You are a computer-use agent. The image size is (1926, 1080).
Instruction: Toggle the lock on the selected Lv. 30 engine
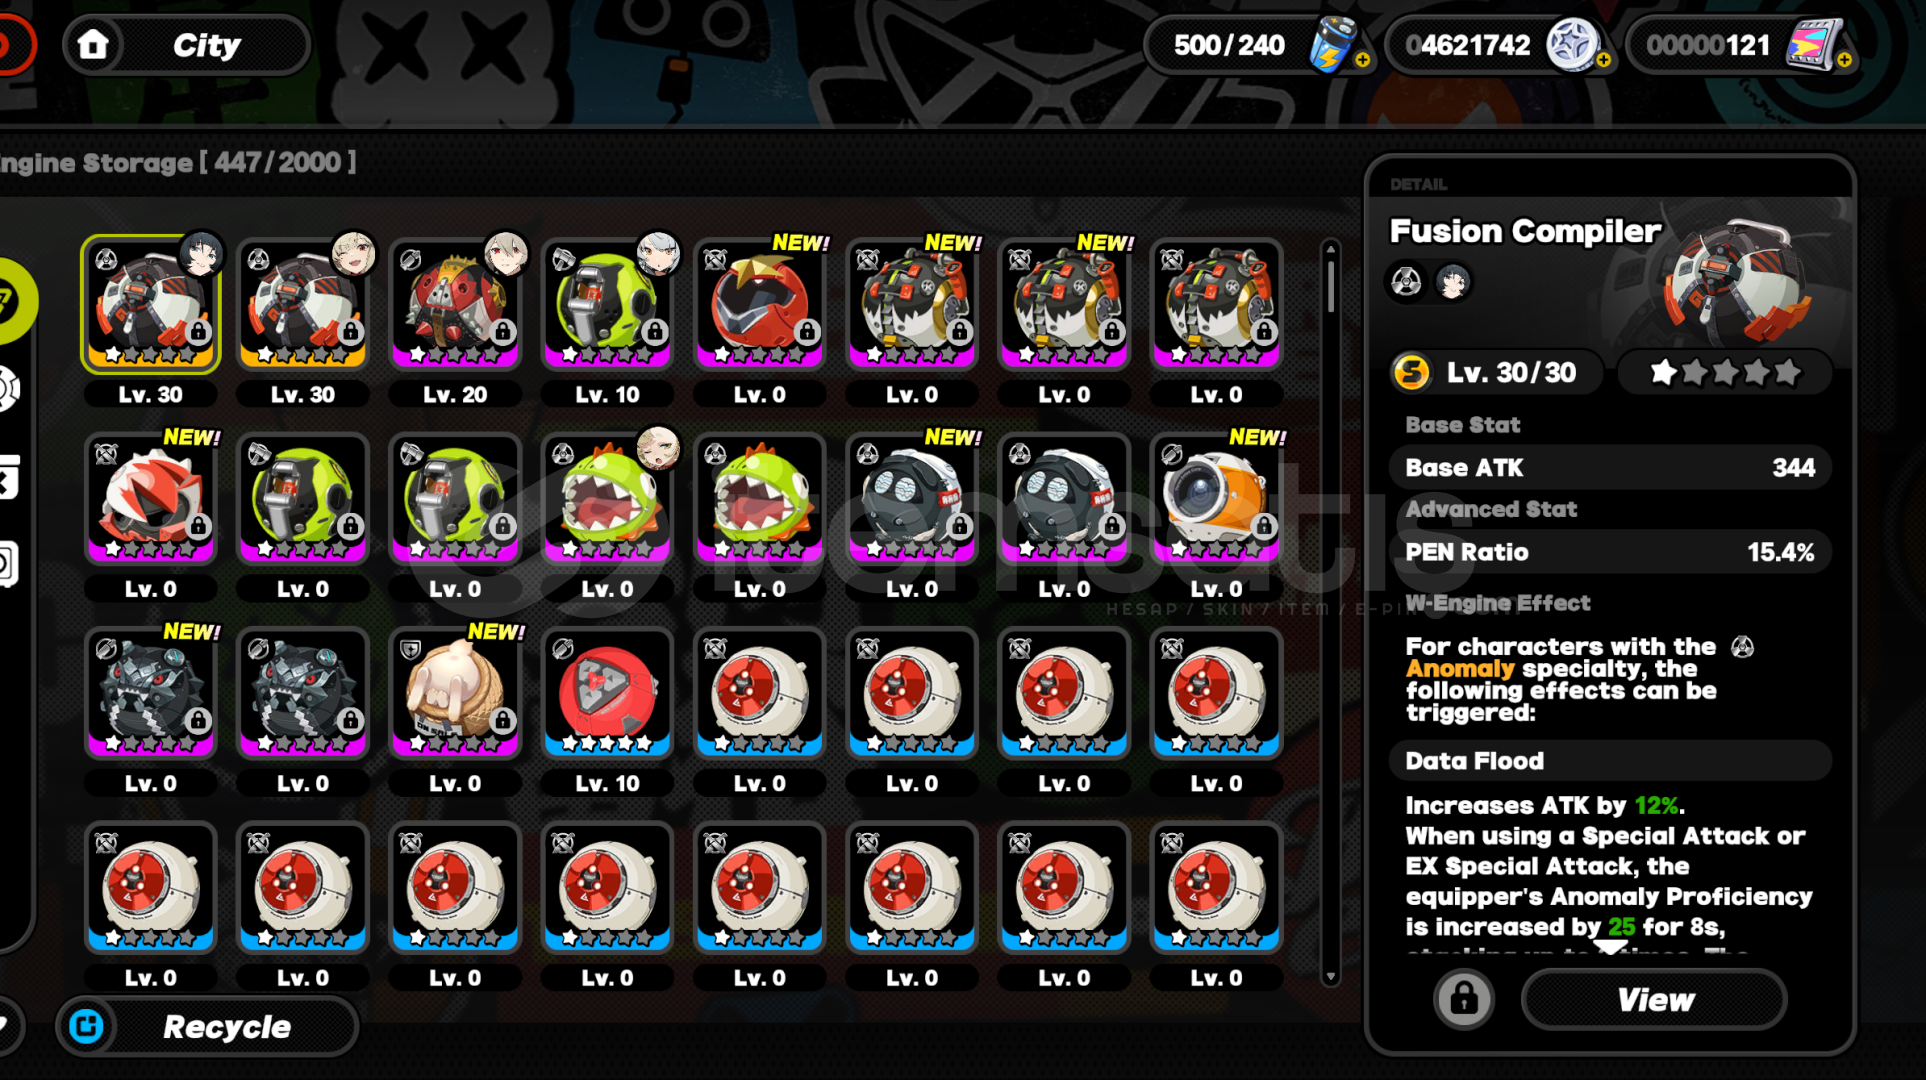199,331
